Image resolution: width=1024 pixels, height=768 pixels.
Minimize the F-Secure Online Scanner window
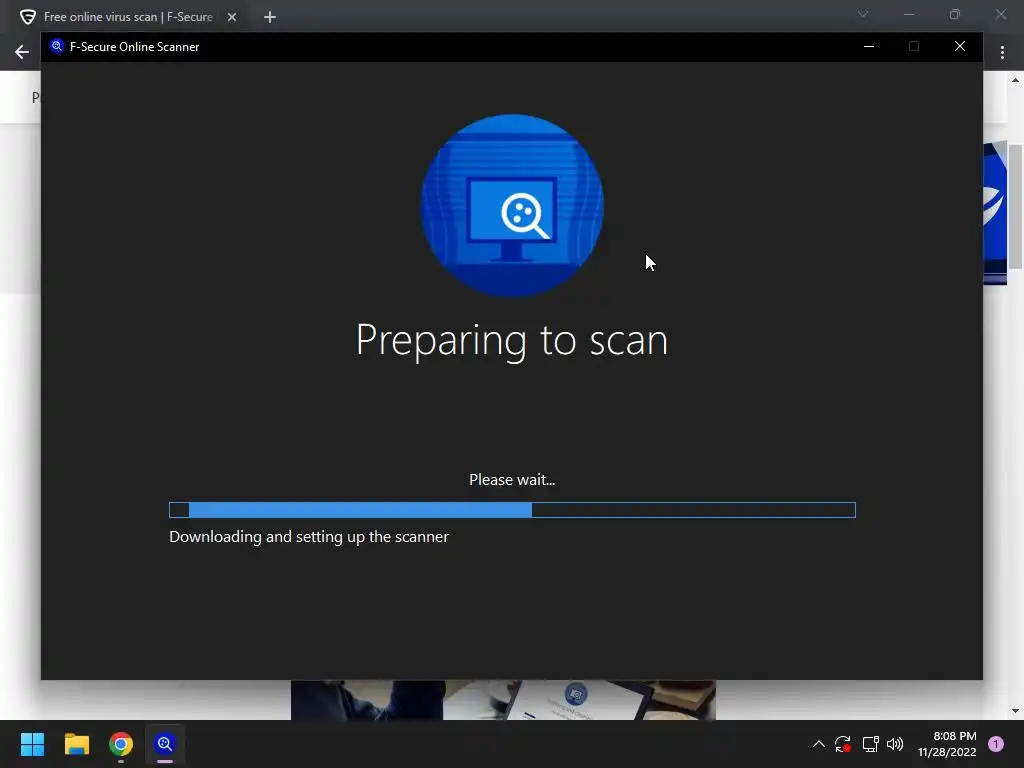click(x=869, y=46)
